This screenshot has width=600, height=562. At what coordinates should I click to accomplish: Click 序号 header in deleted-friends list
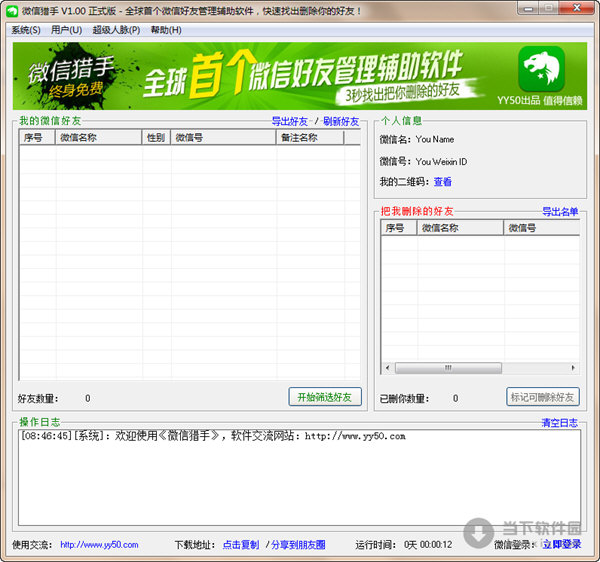398,228
